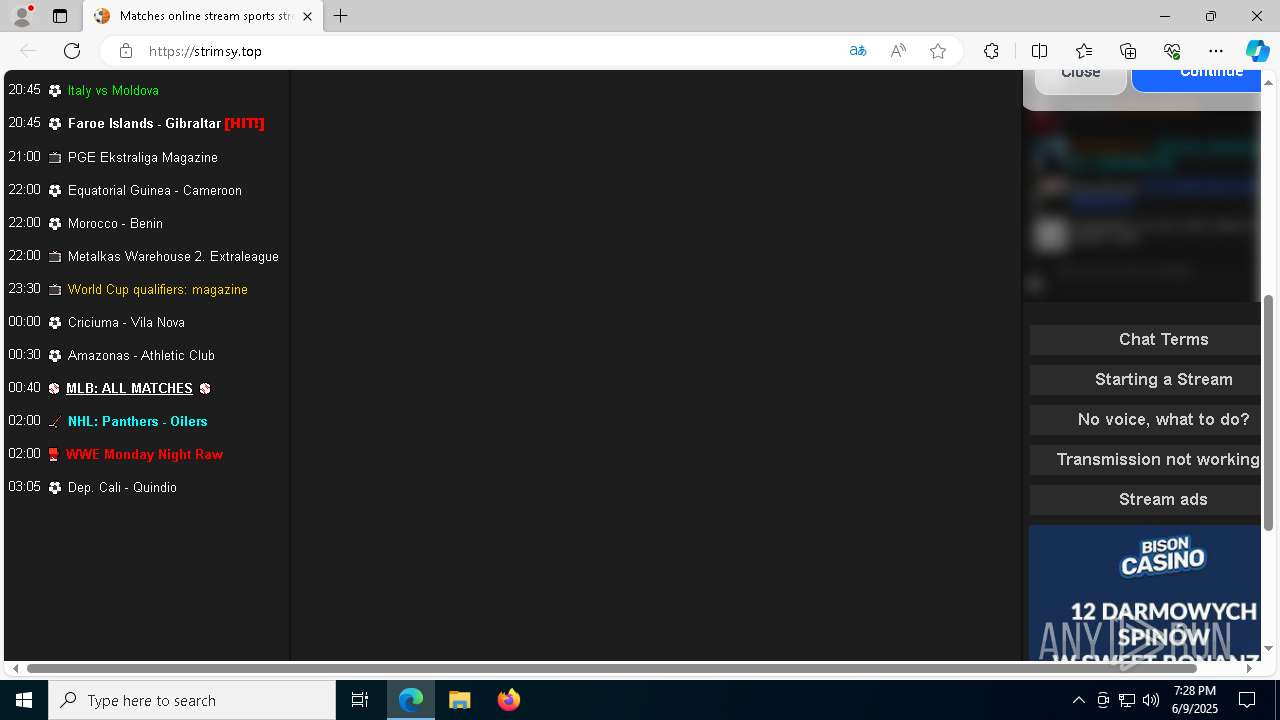The image size is (1280, 720).
Task: Click Starting a Stream button
Action: [x=1145, y=379]
